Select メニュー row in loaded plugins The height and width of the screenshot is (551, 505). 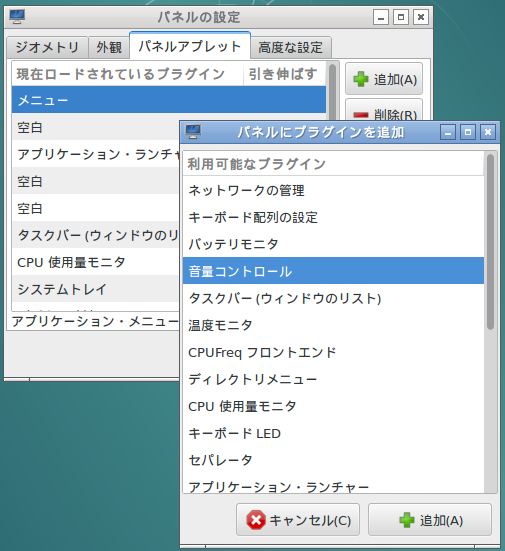pyautogui.click(x=169, y=100)
